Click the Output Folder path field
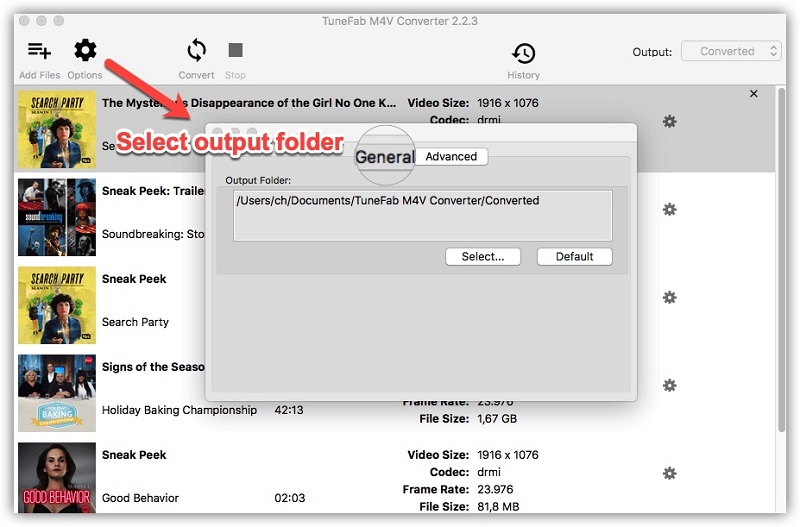This screenshot has height=527, width=800. tap(423, 214)
